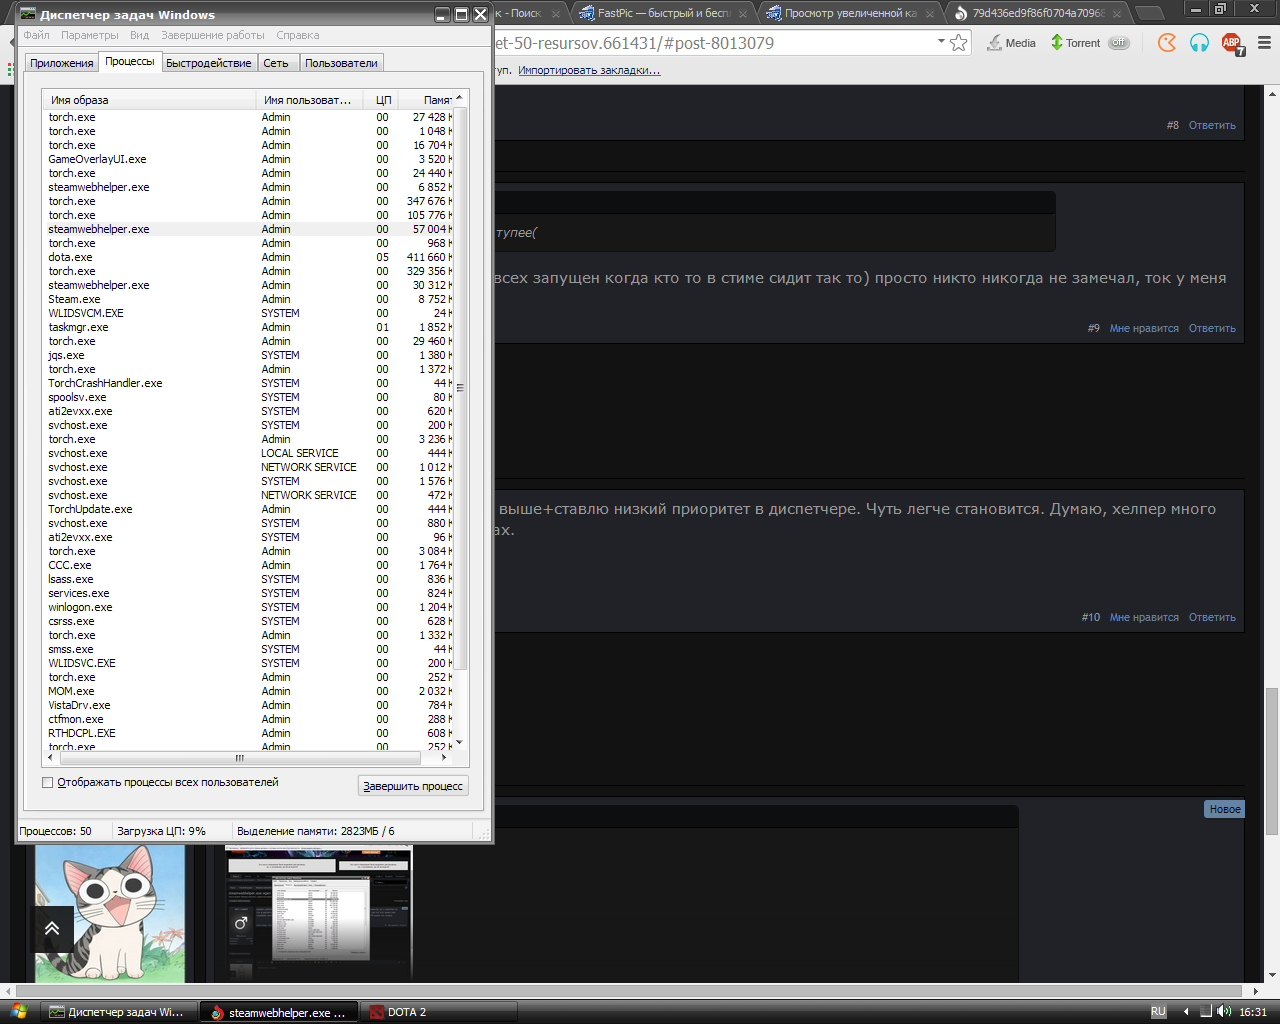Click the Завершить процесс button

click(x=413, y=786)
